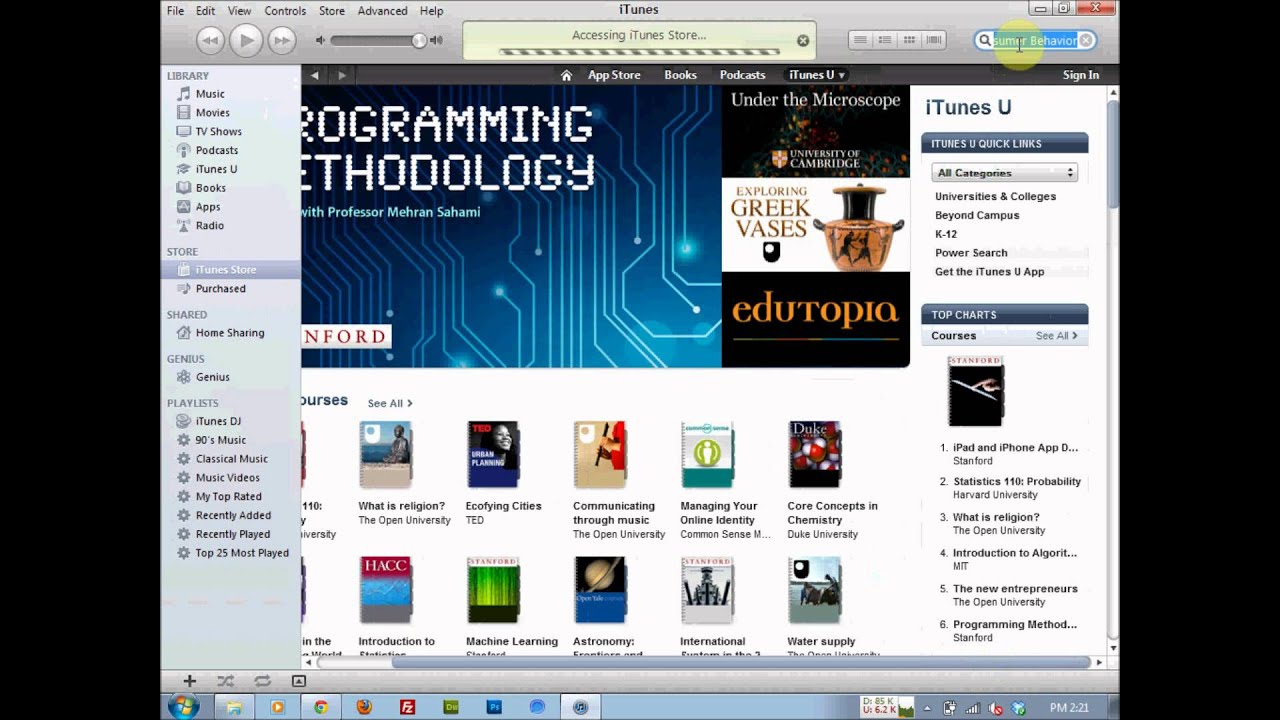The width and height of the screenshot is (1280, 720).
Task: Switch to grid view
Action: point(909,40)
